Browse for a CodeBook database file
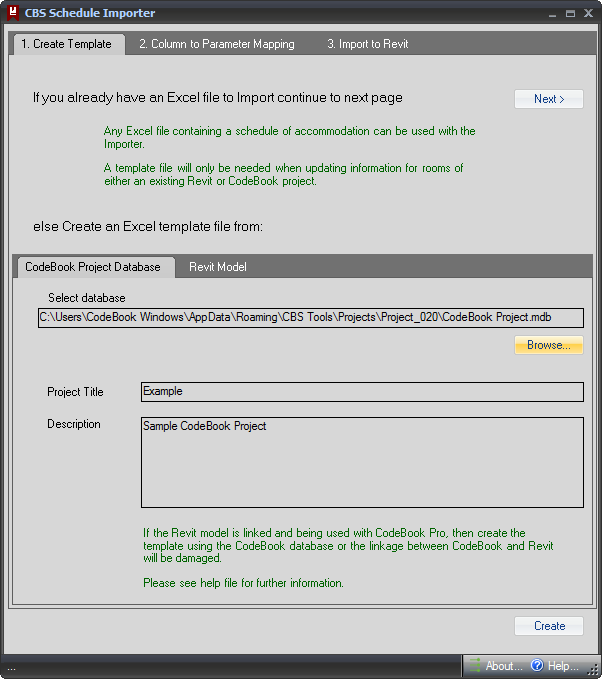The width and height of the screenshot is (602, 679). pos(549,345)
